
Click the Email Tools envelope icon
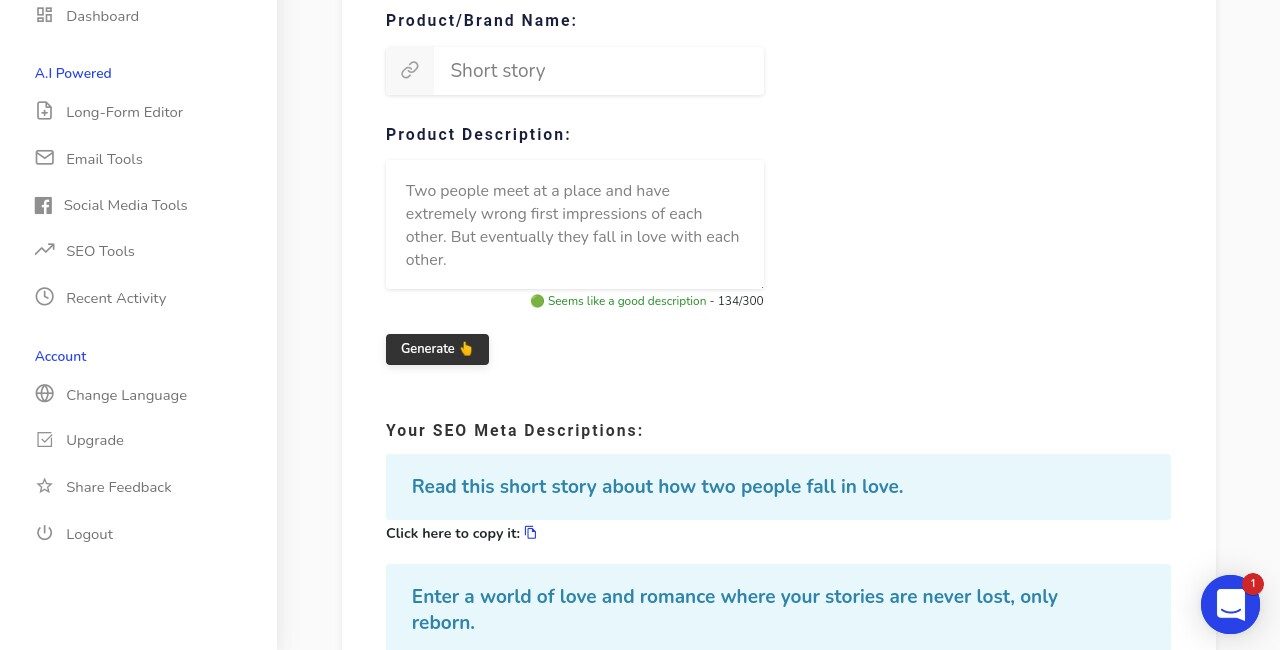pyautogui.click(x=44, y=158)
